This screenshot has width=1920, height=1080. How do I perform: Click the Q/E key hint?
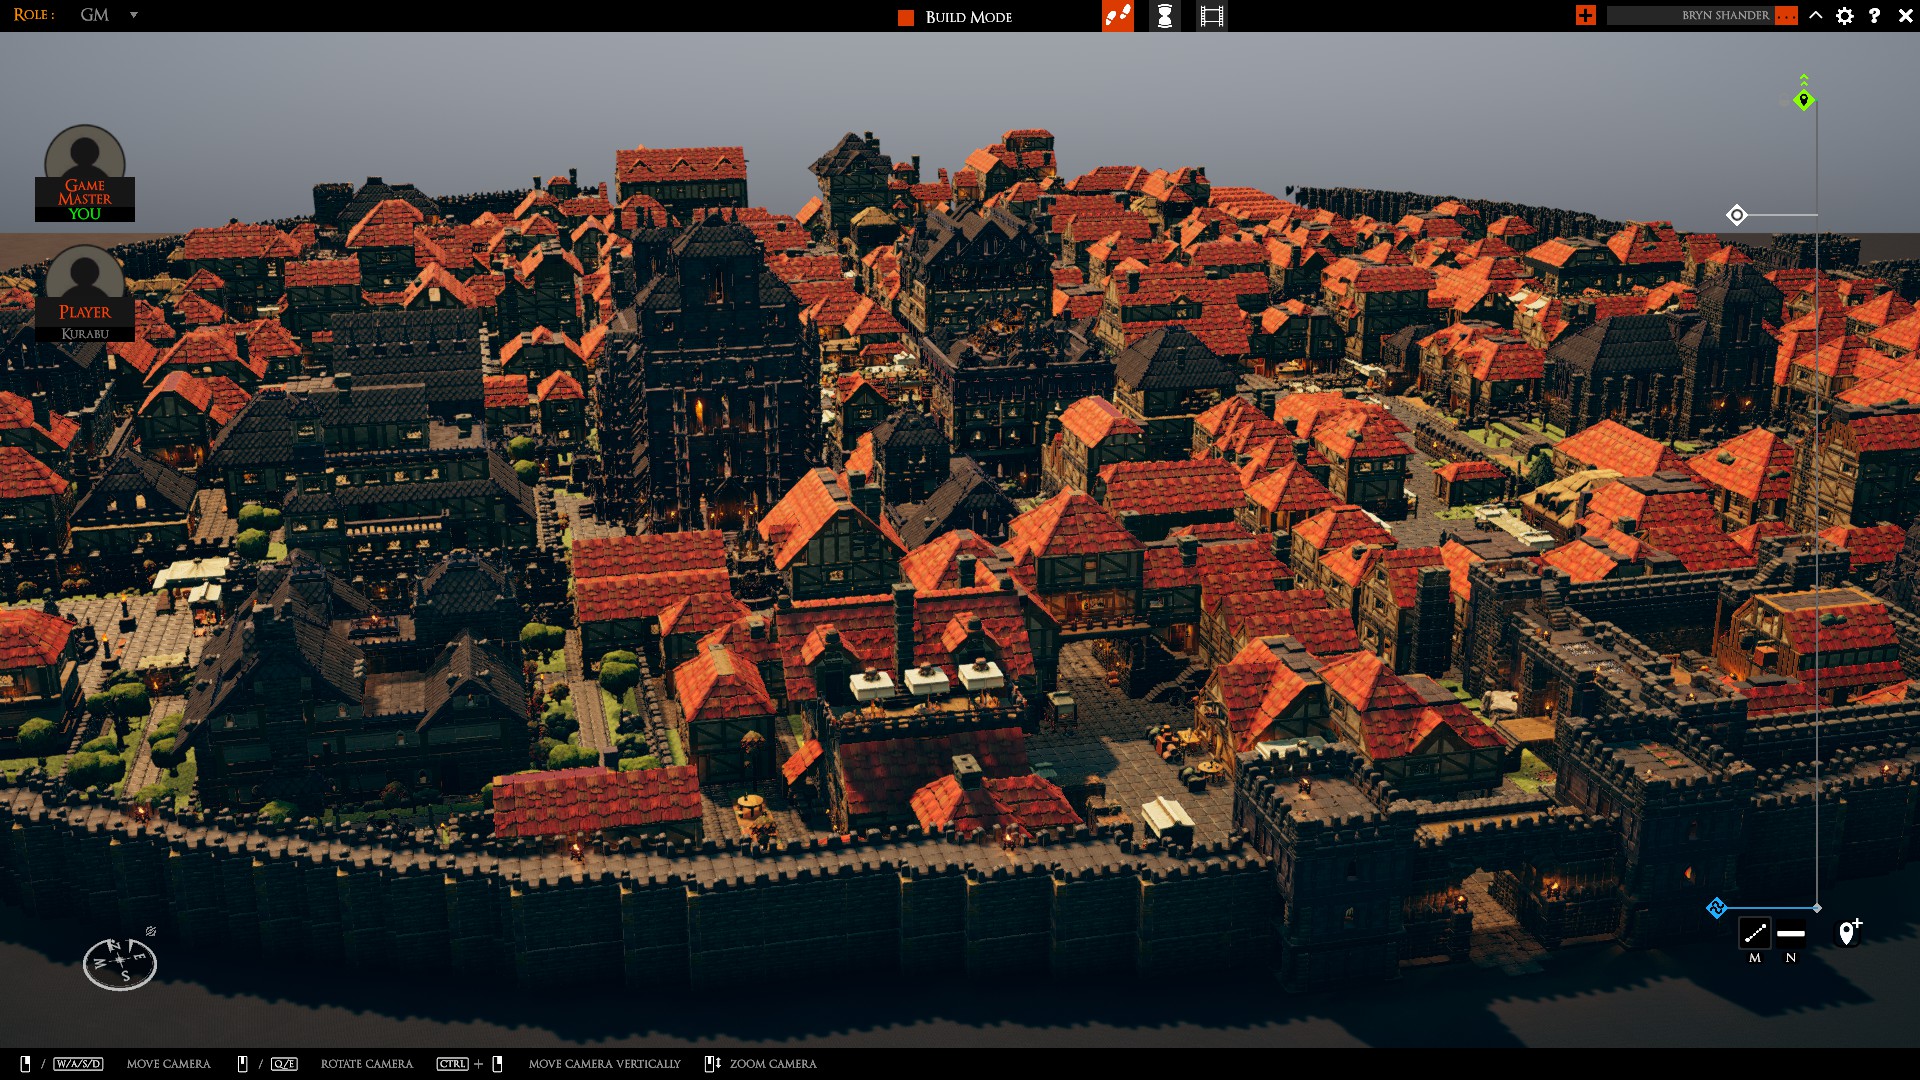[284, 1064]
